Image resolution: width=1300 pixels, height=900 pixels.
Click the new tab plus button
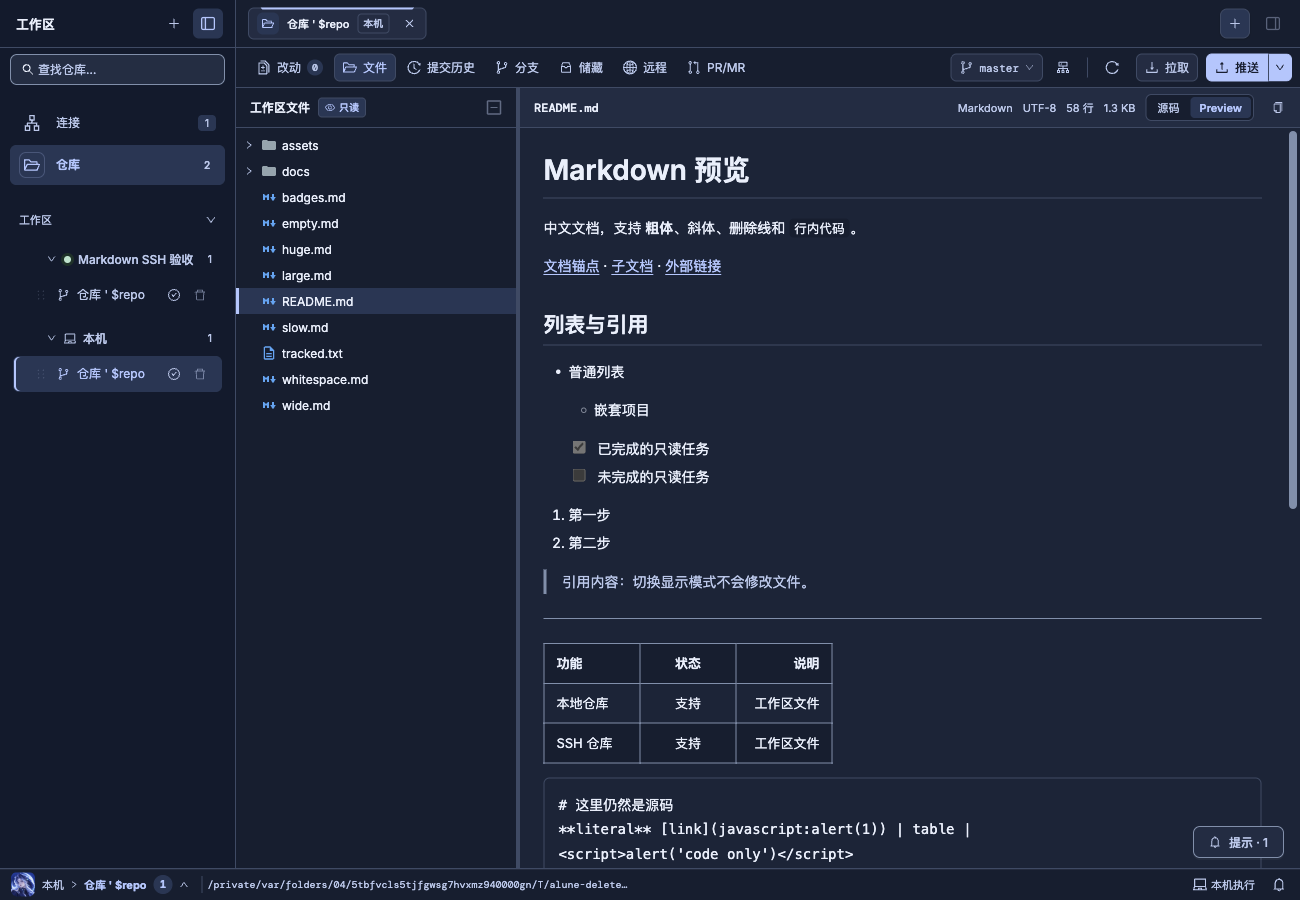coord(1235,23)
